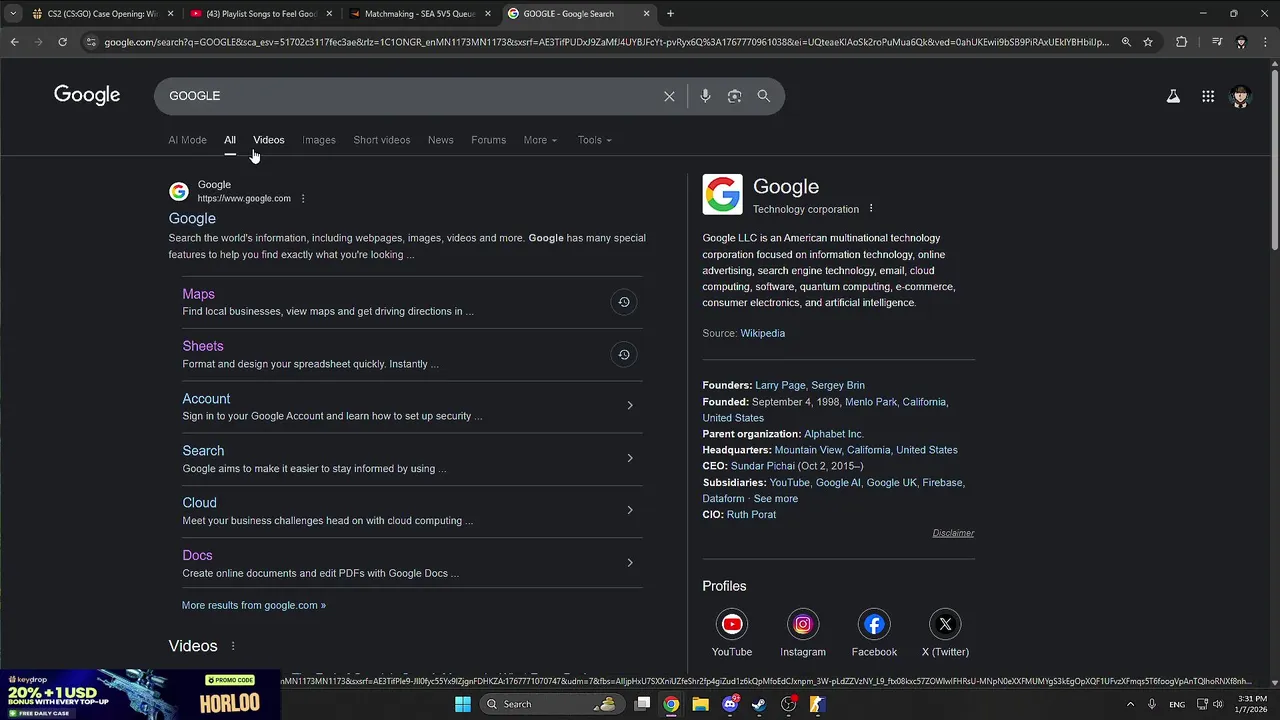
Task: Switch to Images search tab
Action: pyautogui.click(x=319, y=140)
